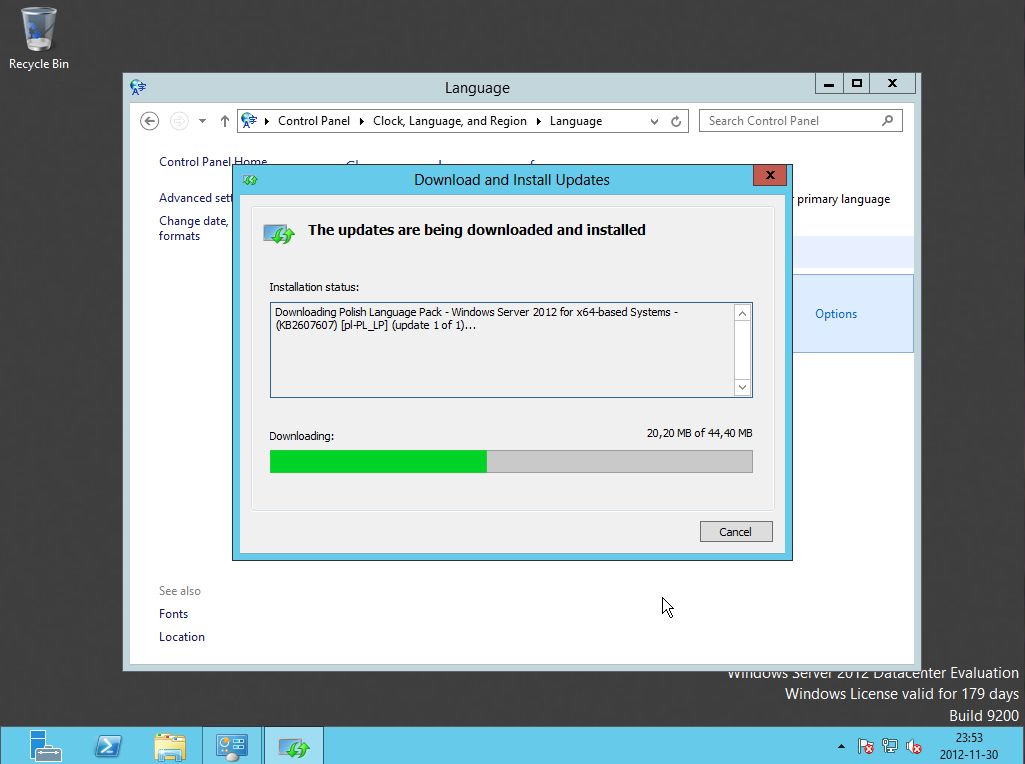
Task: Click the updates globe icon beside heading
Action: [x=279, y=233]
